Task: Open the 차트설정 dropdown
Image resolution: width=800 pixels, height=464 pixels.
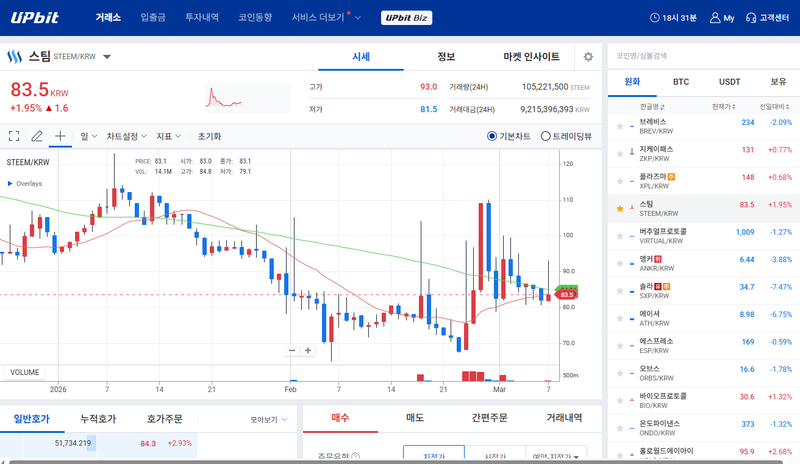Action: [126, 136]
